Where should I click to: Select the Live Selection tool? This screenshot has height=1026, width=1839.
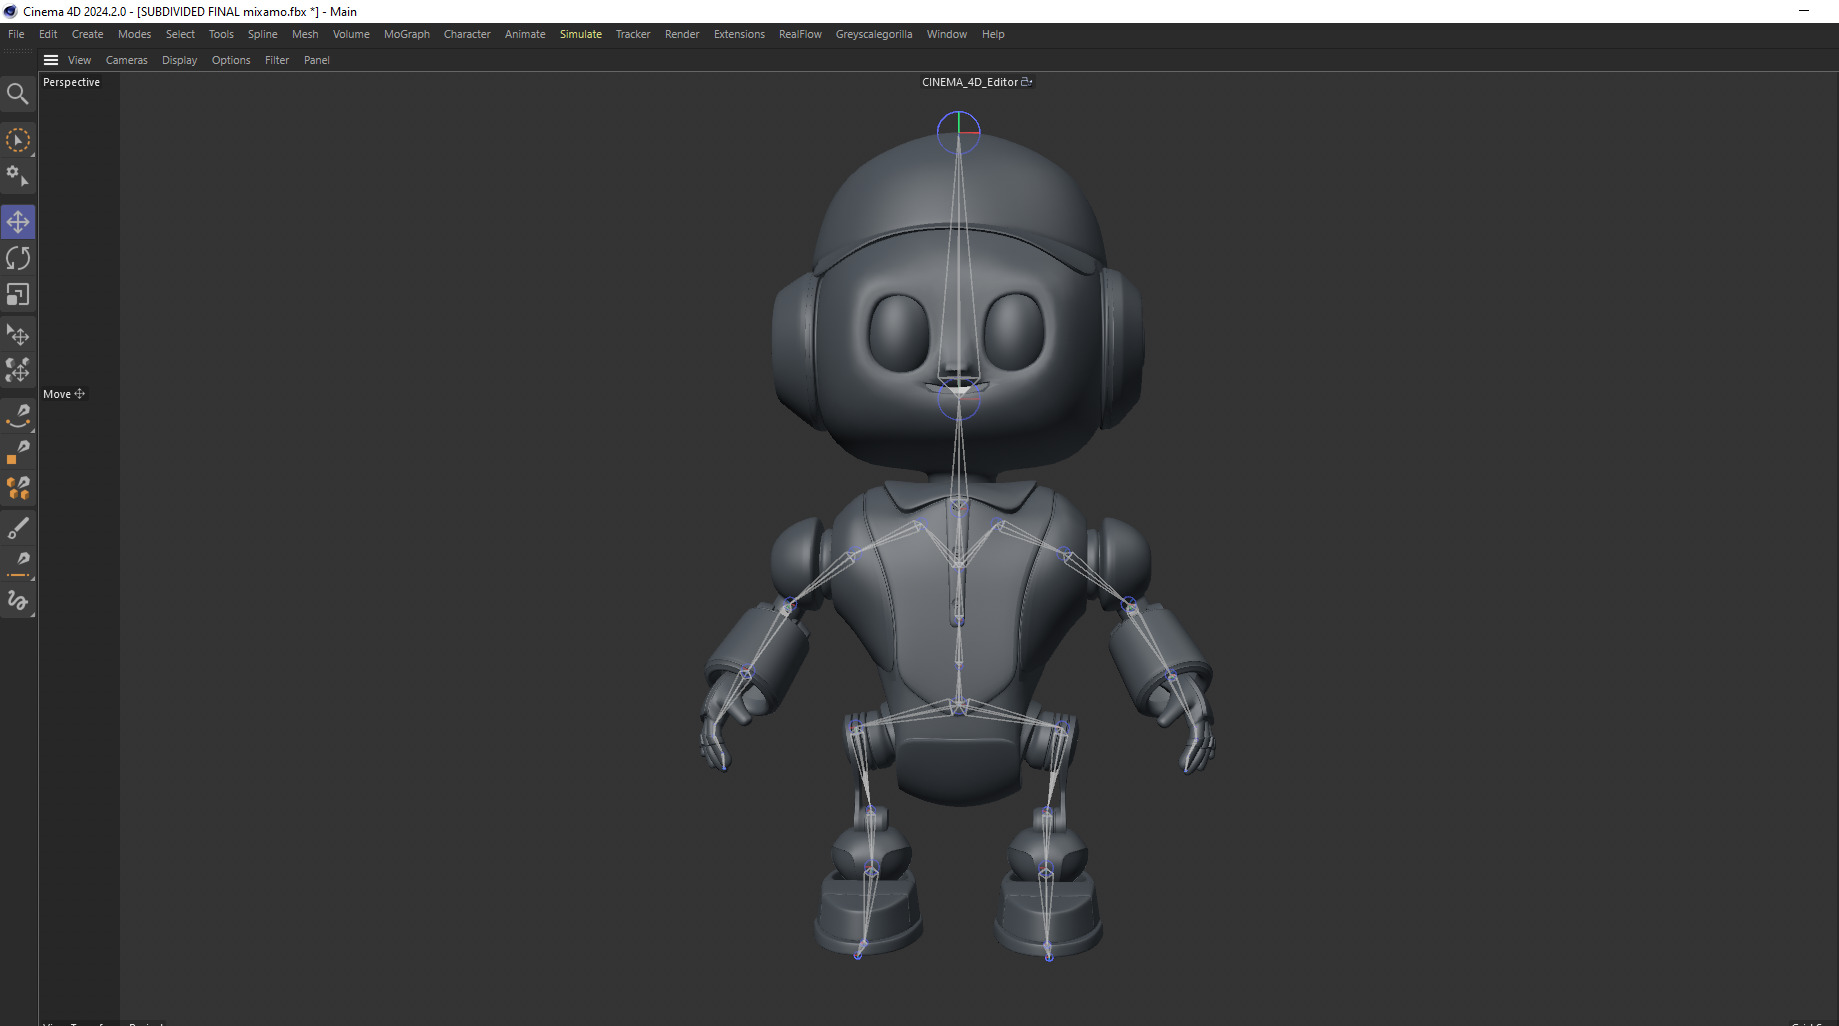tap(17, 140)
